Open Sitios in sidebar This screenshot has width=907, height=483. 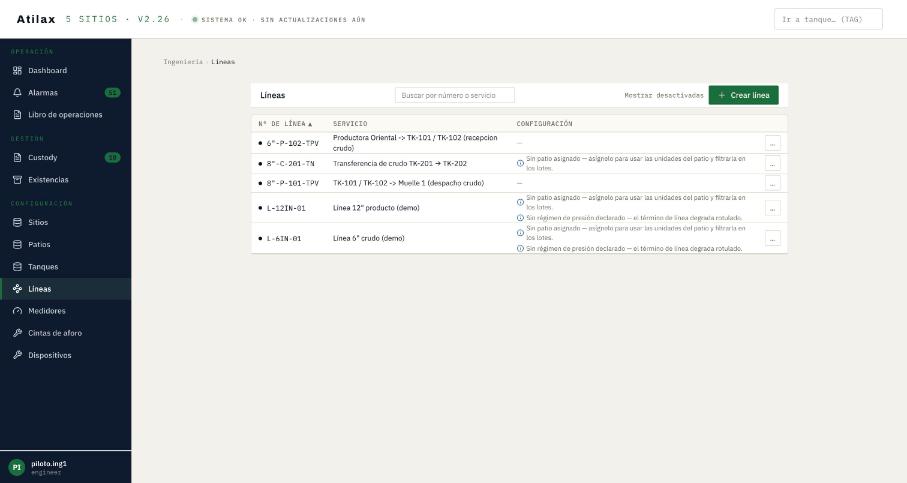click(x=65, y=222)
